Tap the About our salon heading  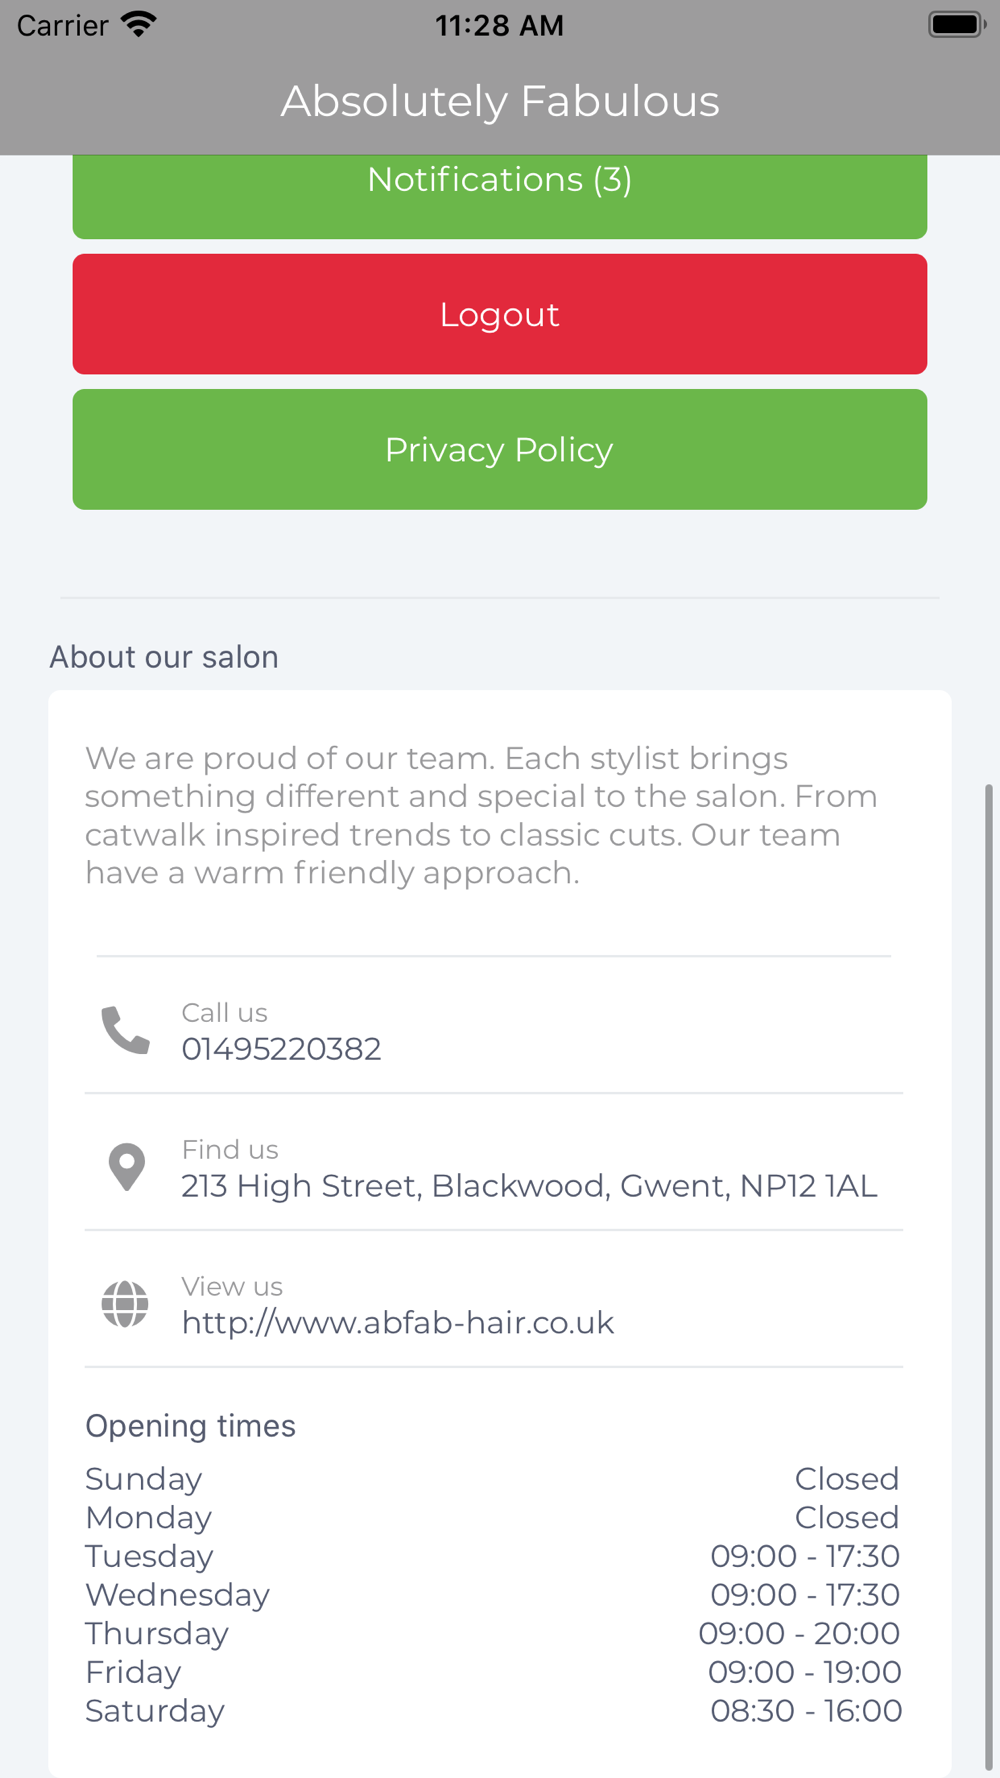pyautogui.click(x=164, y=657)
